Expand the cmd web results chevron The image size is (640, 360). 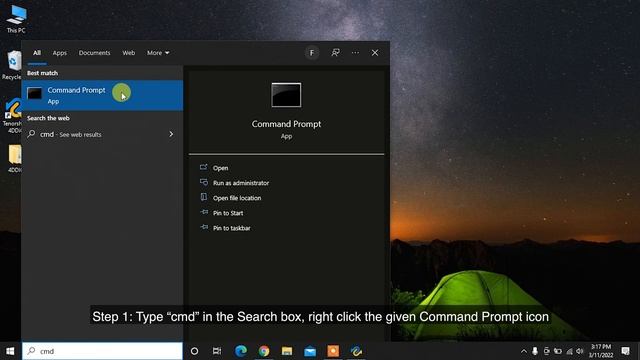coord(171,134)
